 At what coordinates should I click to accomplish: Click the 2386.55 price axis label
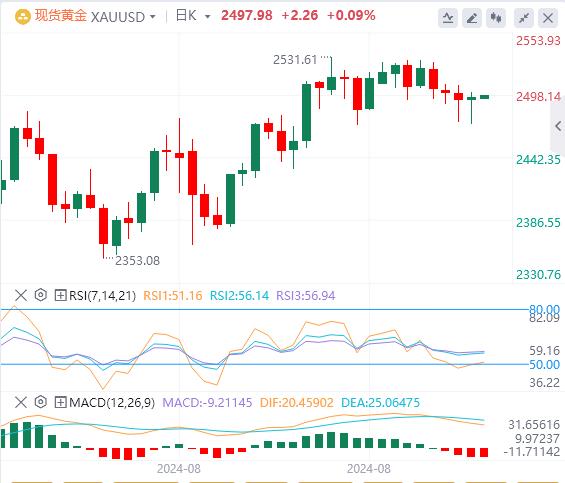(x=538, y=223)
